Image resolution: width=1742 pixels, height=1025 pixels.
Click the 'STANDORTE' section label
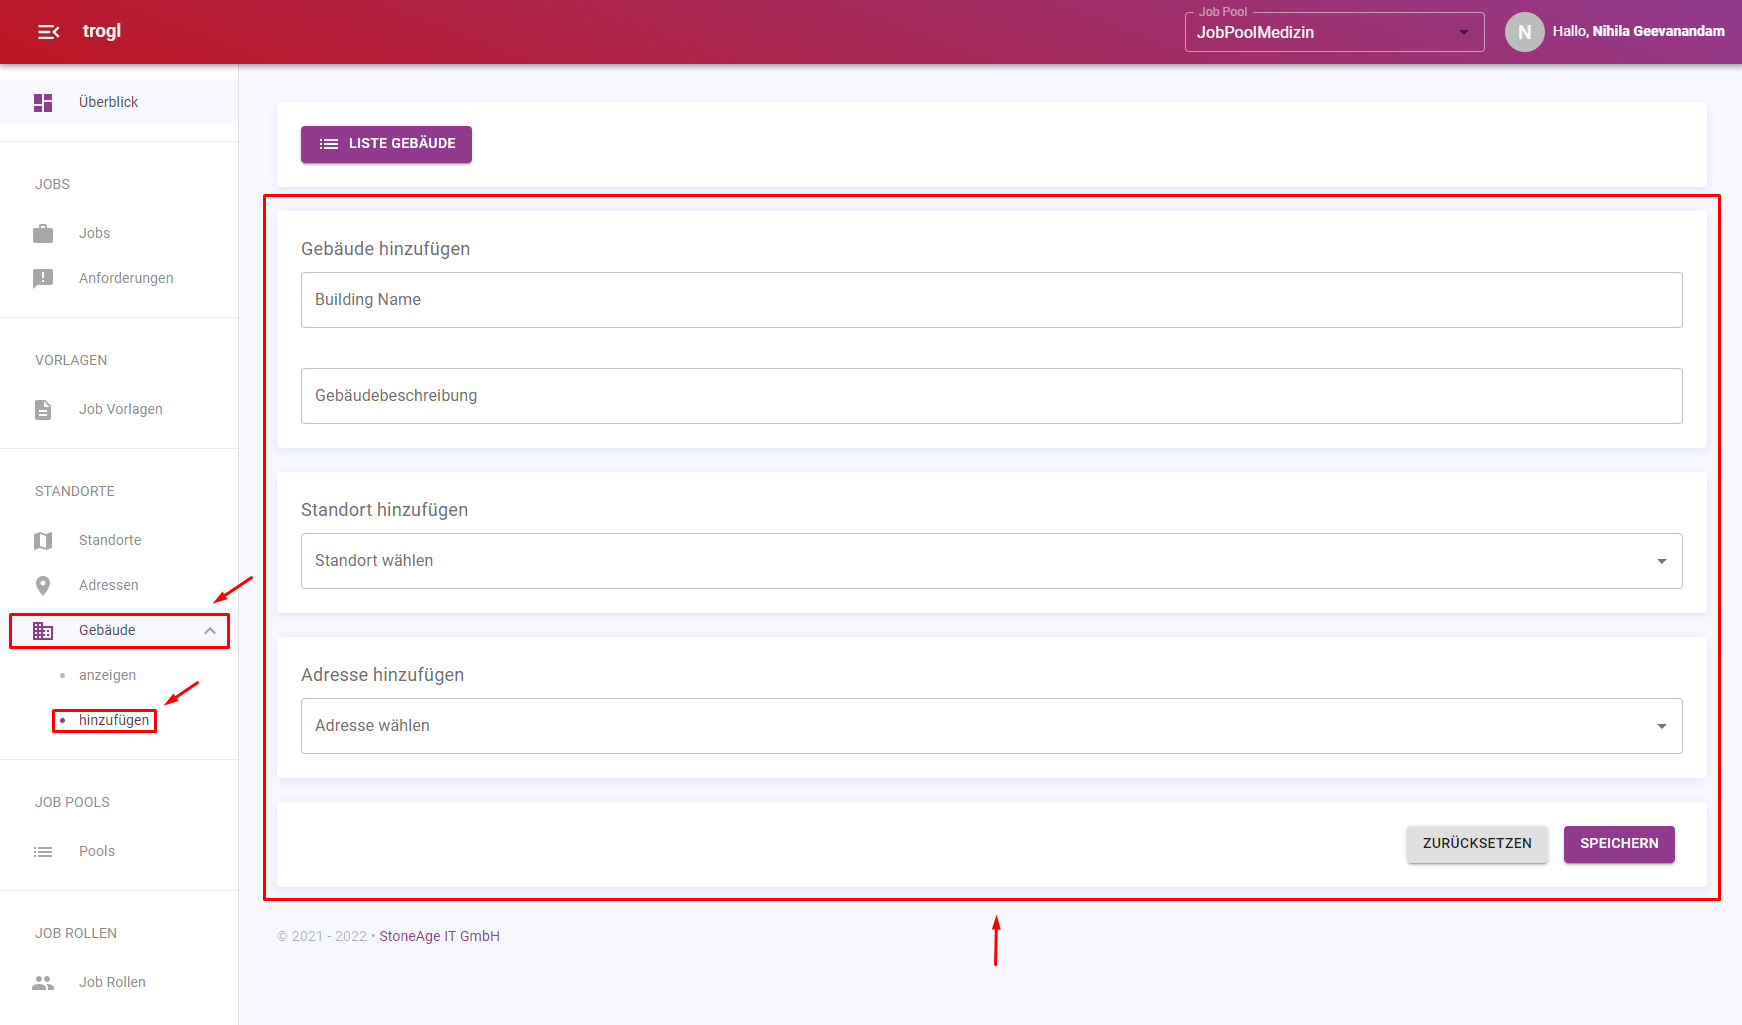click(75, 491)
